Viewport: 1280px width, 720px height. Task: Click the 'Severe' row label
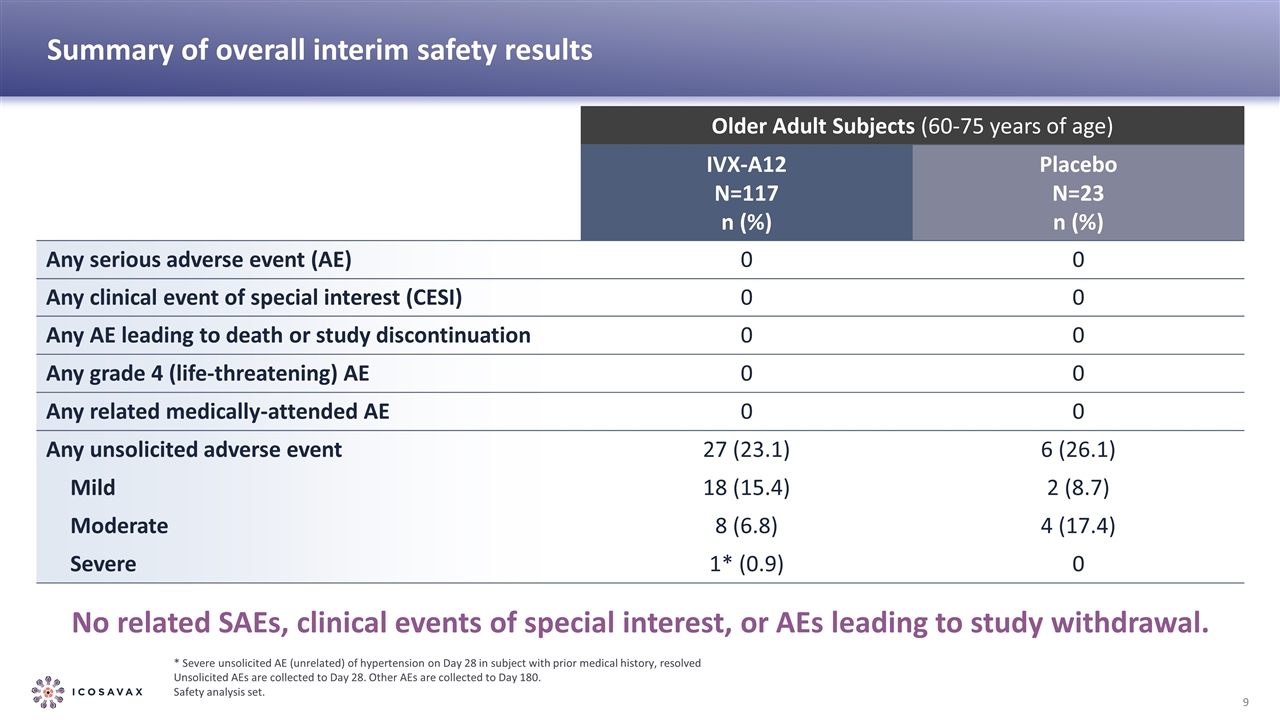pos(103,564)
